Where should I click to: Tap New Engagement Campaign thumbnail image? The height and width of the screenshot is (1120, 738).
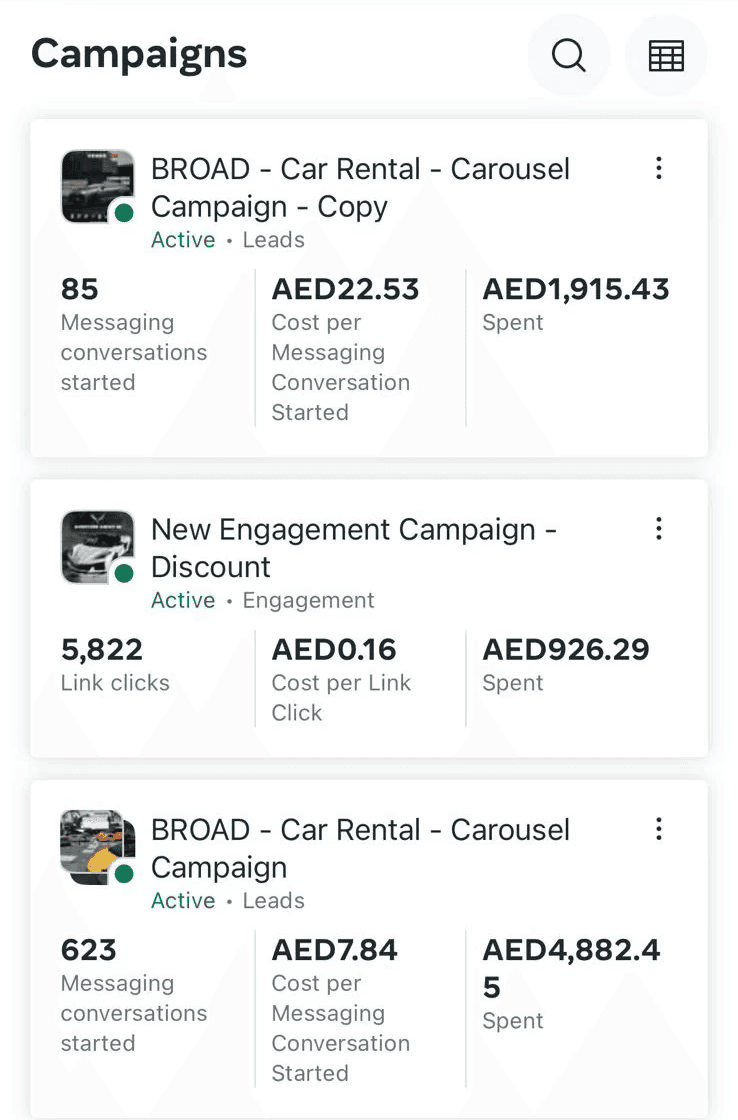[97, 546]
